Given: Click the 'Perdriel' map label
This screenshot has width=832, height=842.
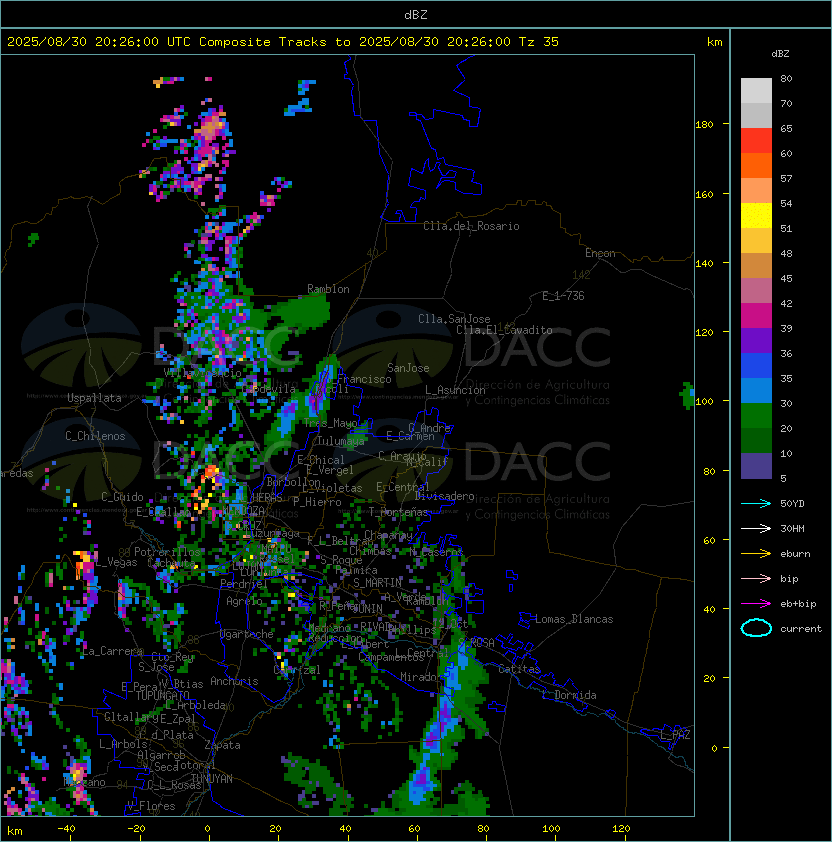Looking at the screenshot, I should (x=244, y=584).
